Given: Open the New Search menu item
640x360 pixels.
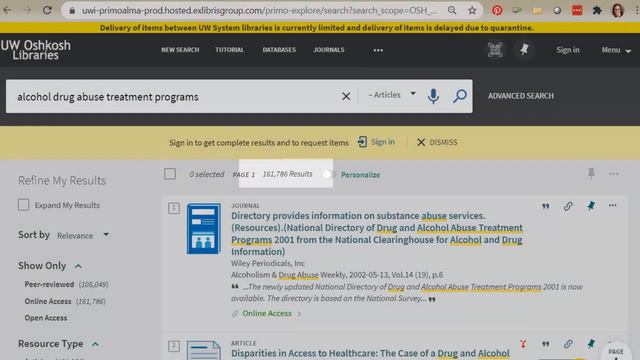Looking at the screenshot, I should coord(180,50).
